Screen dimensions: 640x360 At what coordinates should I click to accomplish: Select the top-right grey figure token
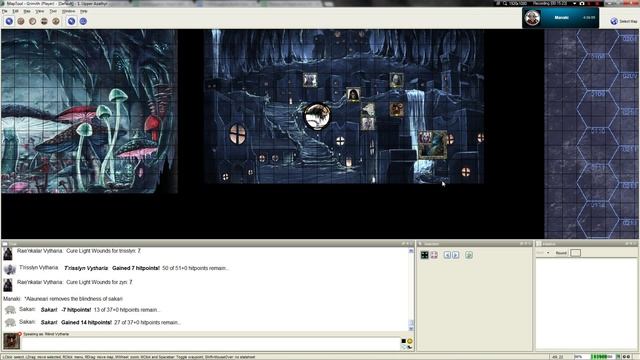point(396,80)
